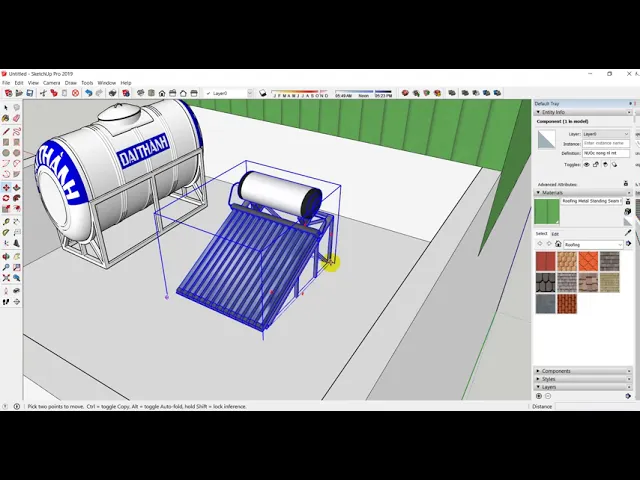Click the Undo arrow in toolbar
640x480 pixels.
[x=88, y=93]
